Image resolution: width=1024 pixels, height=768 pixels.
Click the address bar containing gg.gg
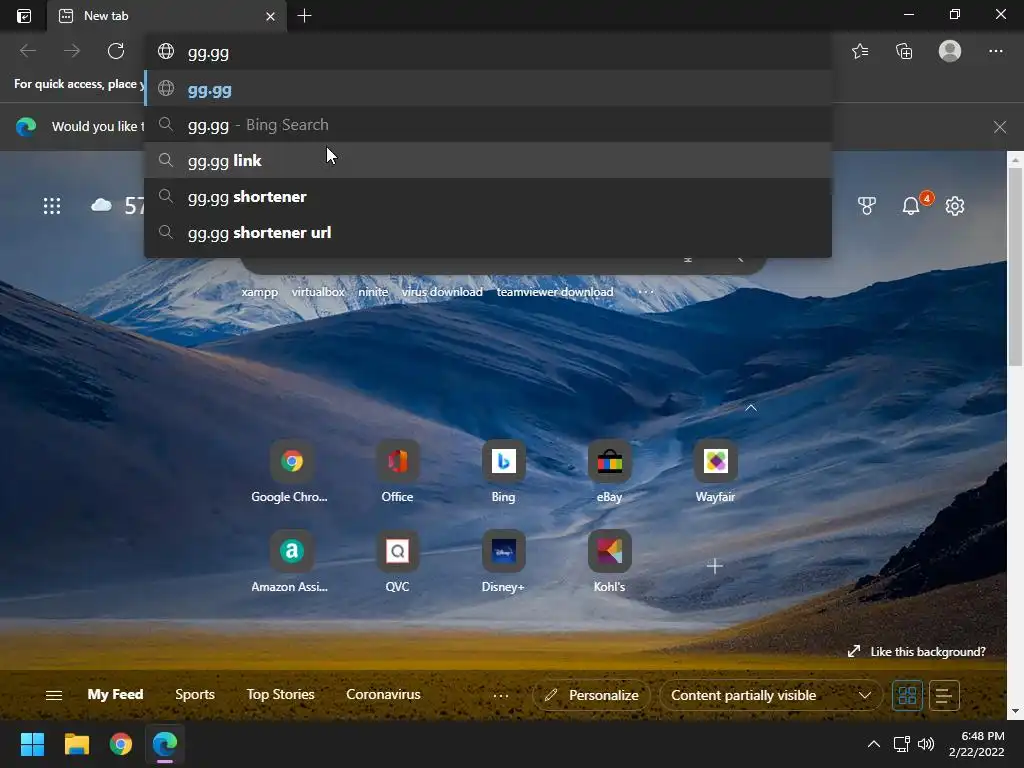coord(488,52)
